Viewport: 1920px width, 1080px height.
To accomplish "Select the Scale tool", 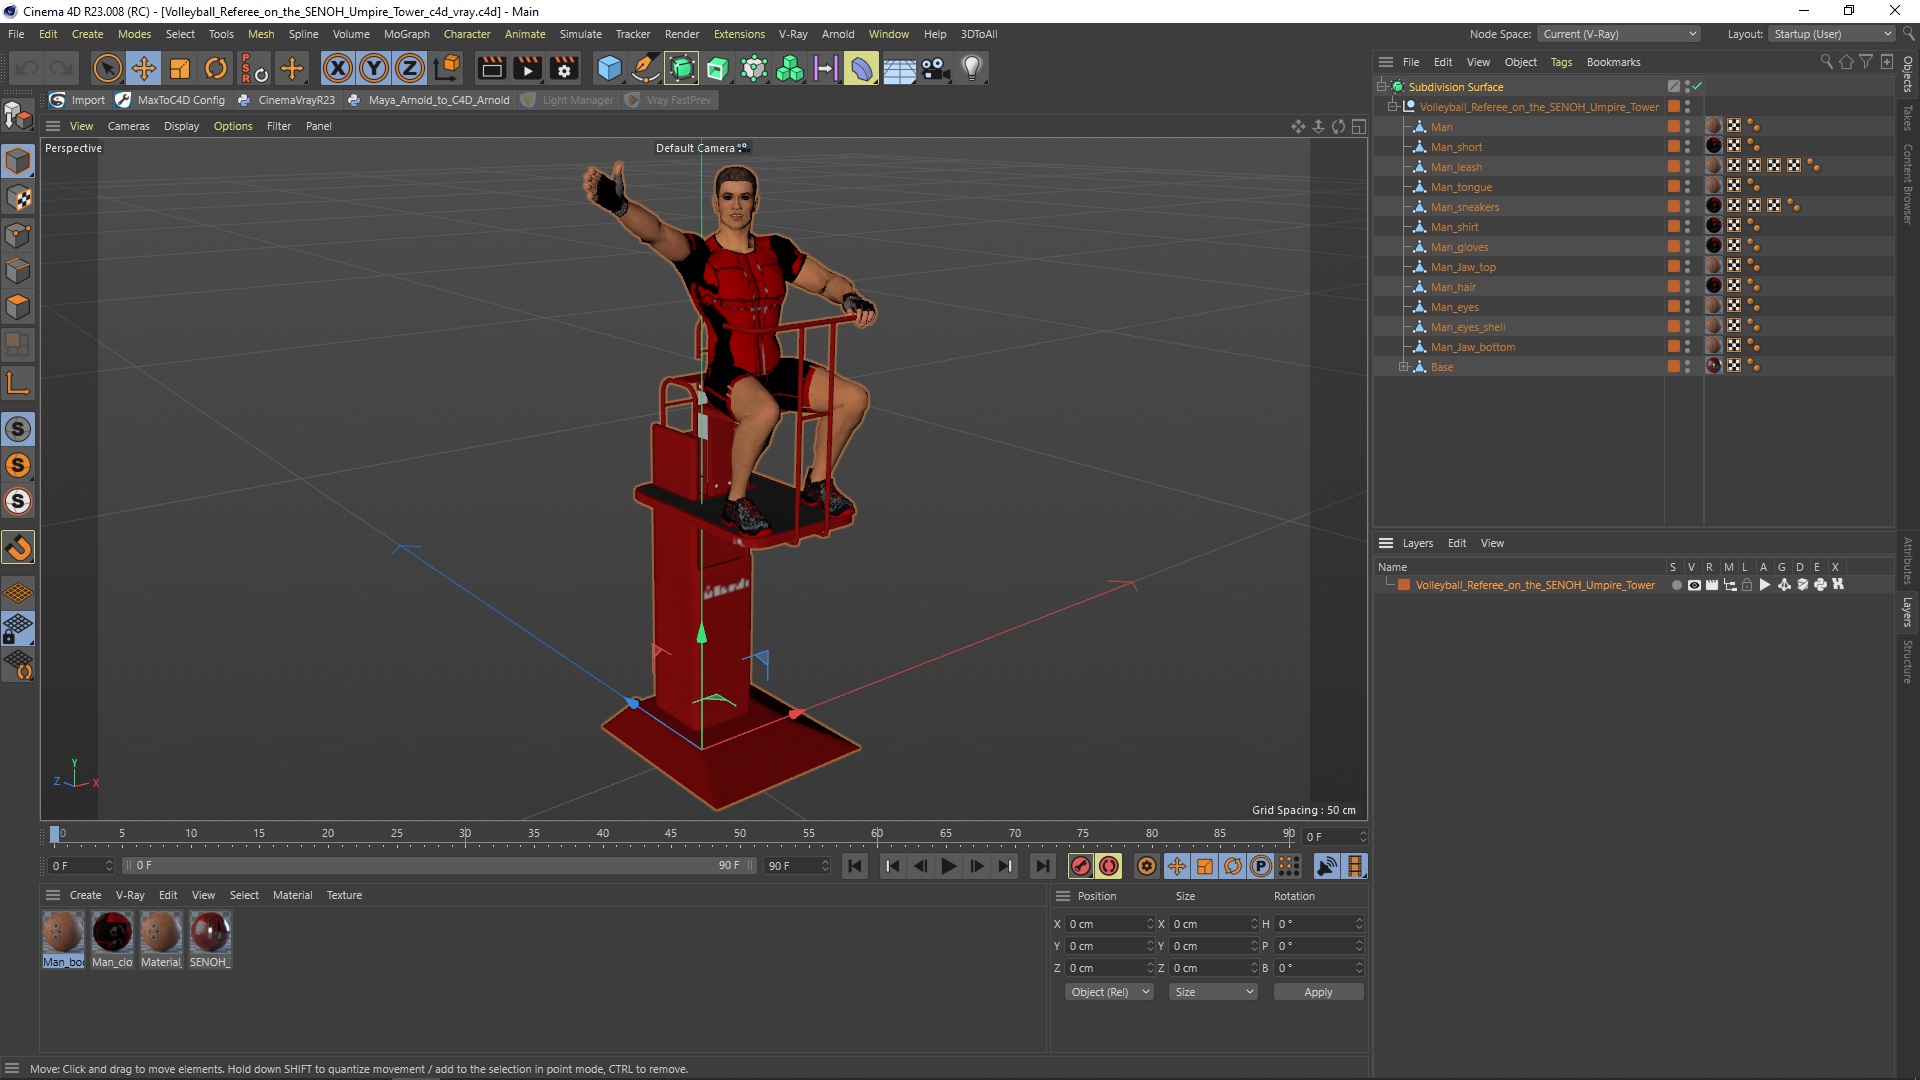I will 180,68.
